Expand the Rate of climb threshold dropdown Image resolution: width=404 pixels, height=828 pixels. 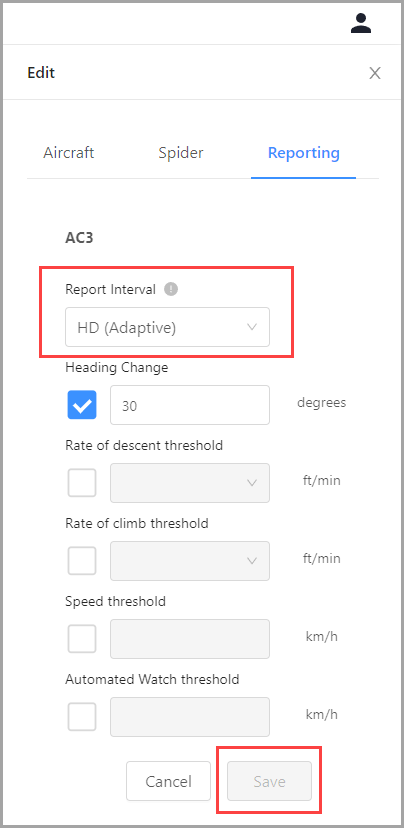point(190,561)
